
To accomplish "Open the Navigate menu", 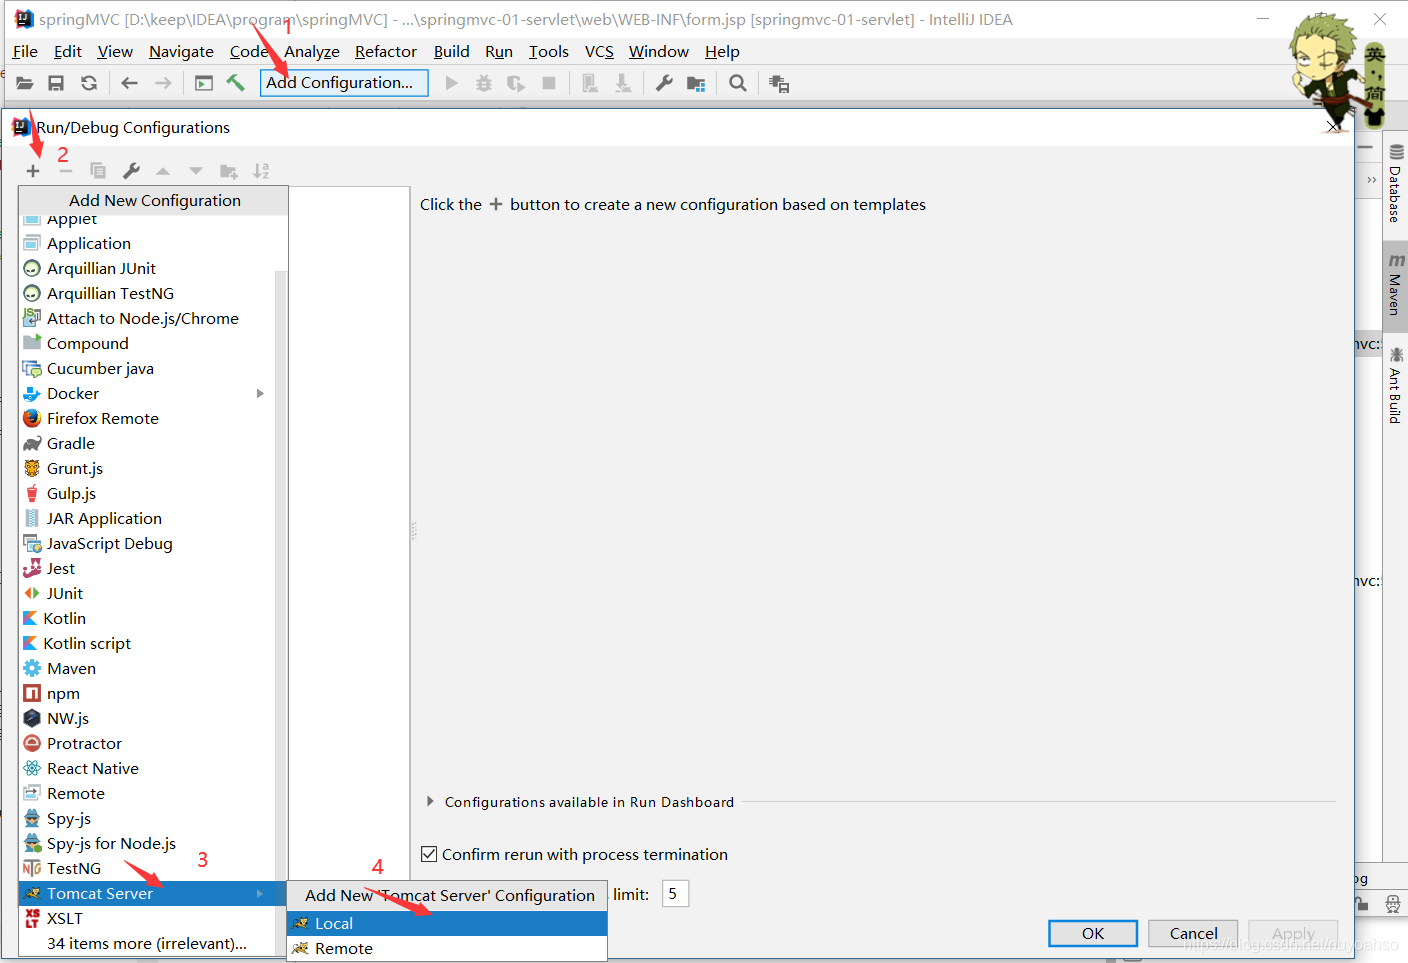I will point(181,51).
